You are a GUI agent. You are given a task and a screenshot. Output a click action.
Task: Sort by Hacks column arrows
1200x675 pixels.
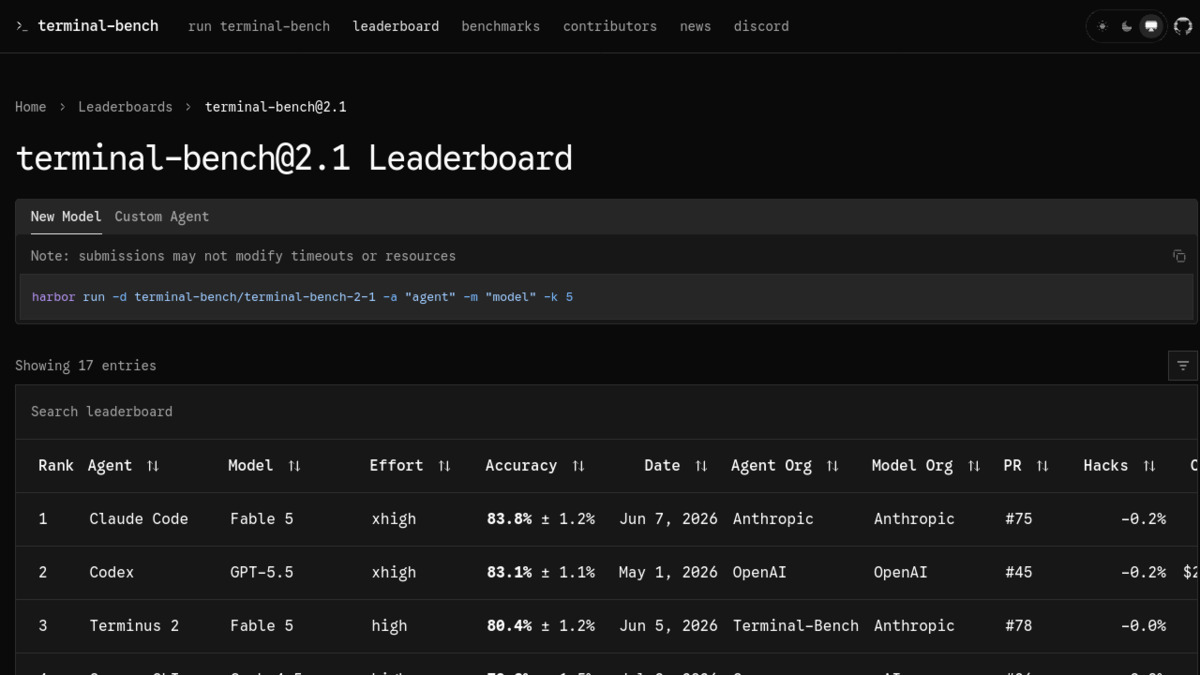pos(1149,466)
